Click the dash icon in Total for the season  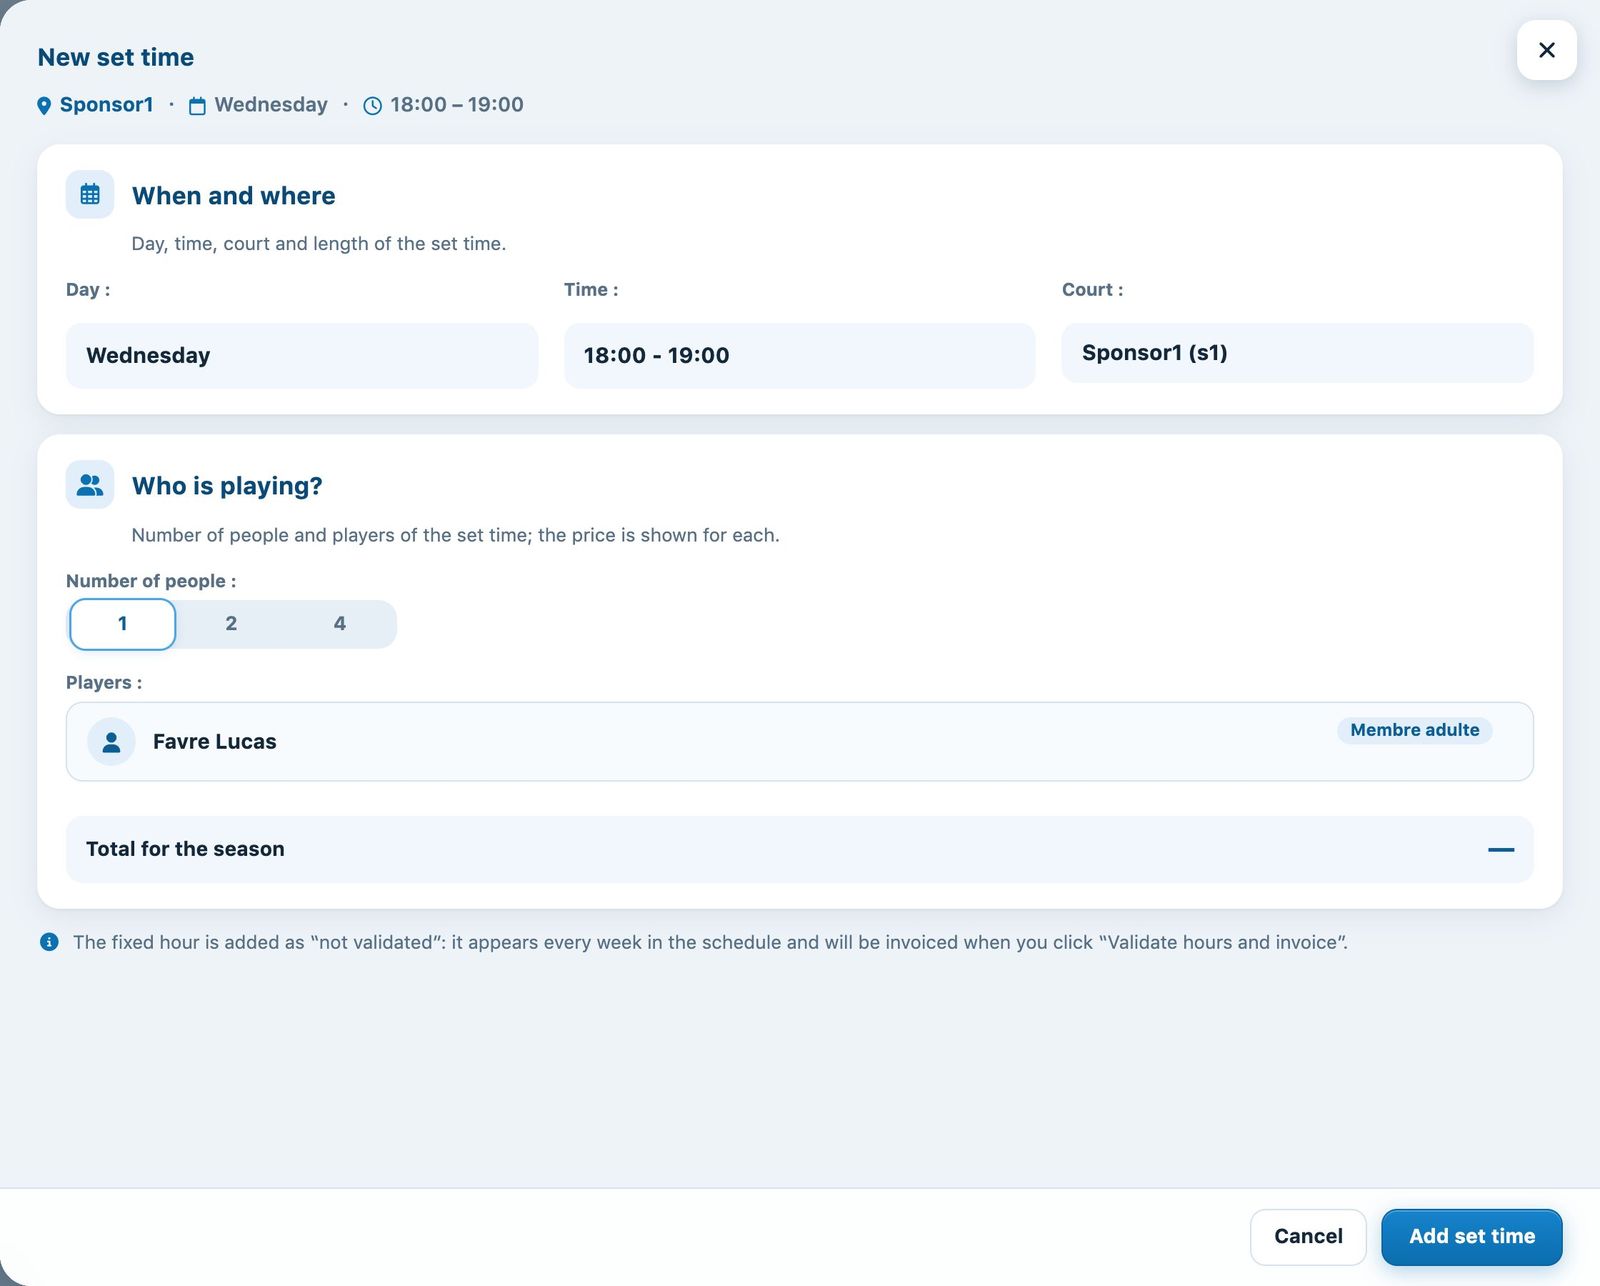(1500, 849)
